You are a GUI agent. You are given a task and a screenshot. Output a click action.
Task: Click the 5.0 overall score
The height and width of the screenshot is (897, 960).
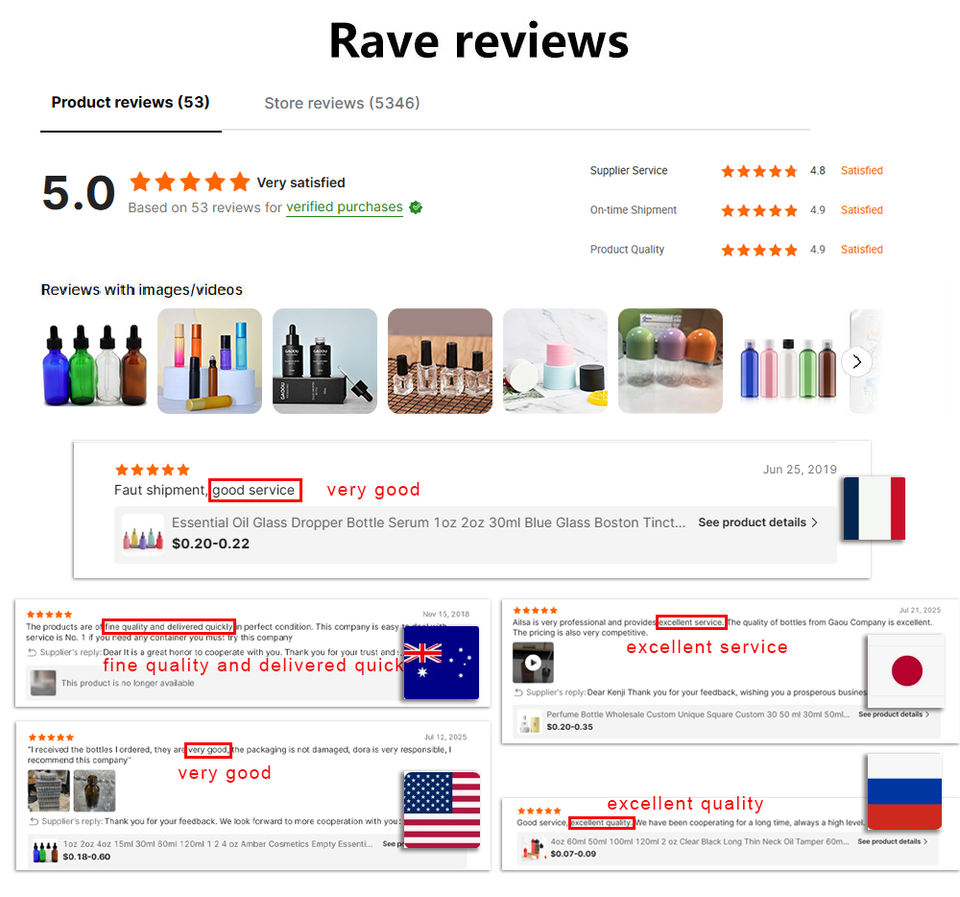click(x=78, y=193)
